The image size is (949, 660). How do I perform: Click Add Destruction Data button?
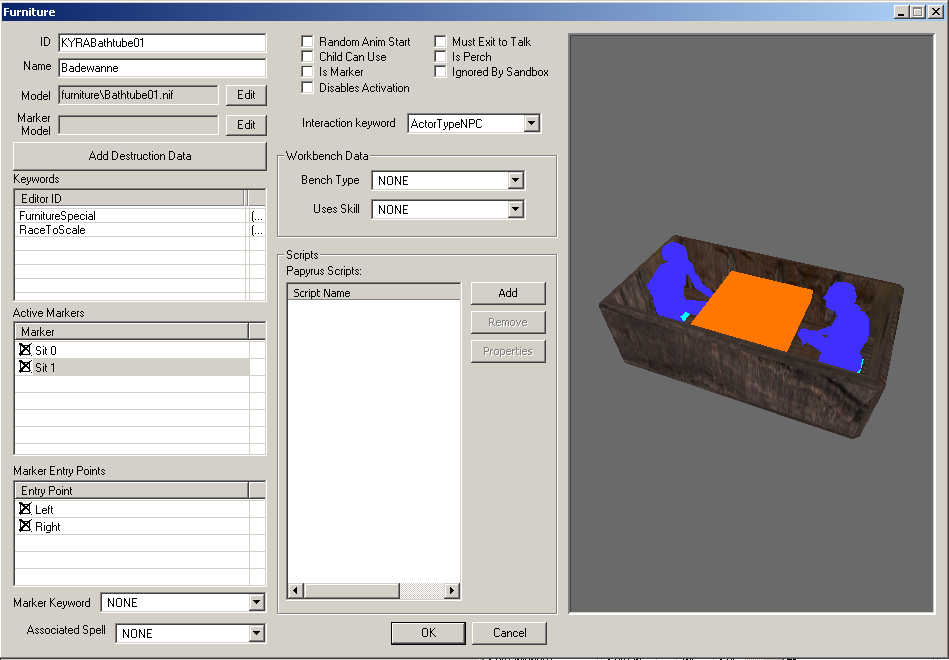pos(140,156)
